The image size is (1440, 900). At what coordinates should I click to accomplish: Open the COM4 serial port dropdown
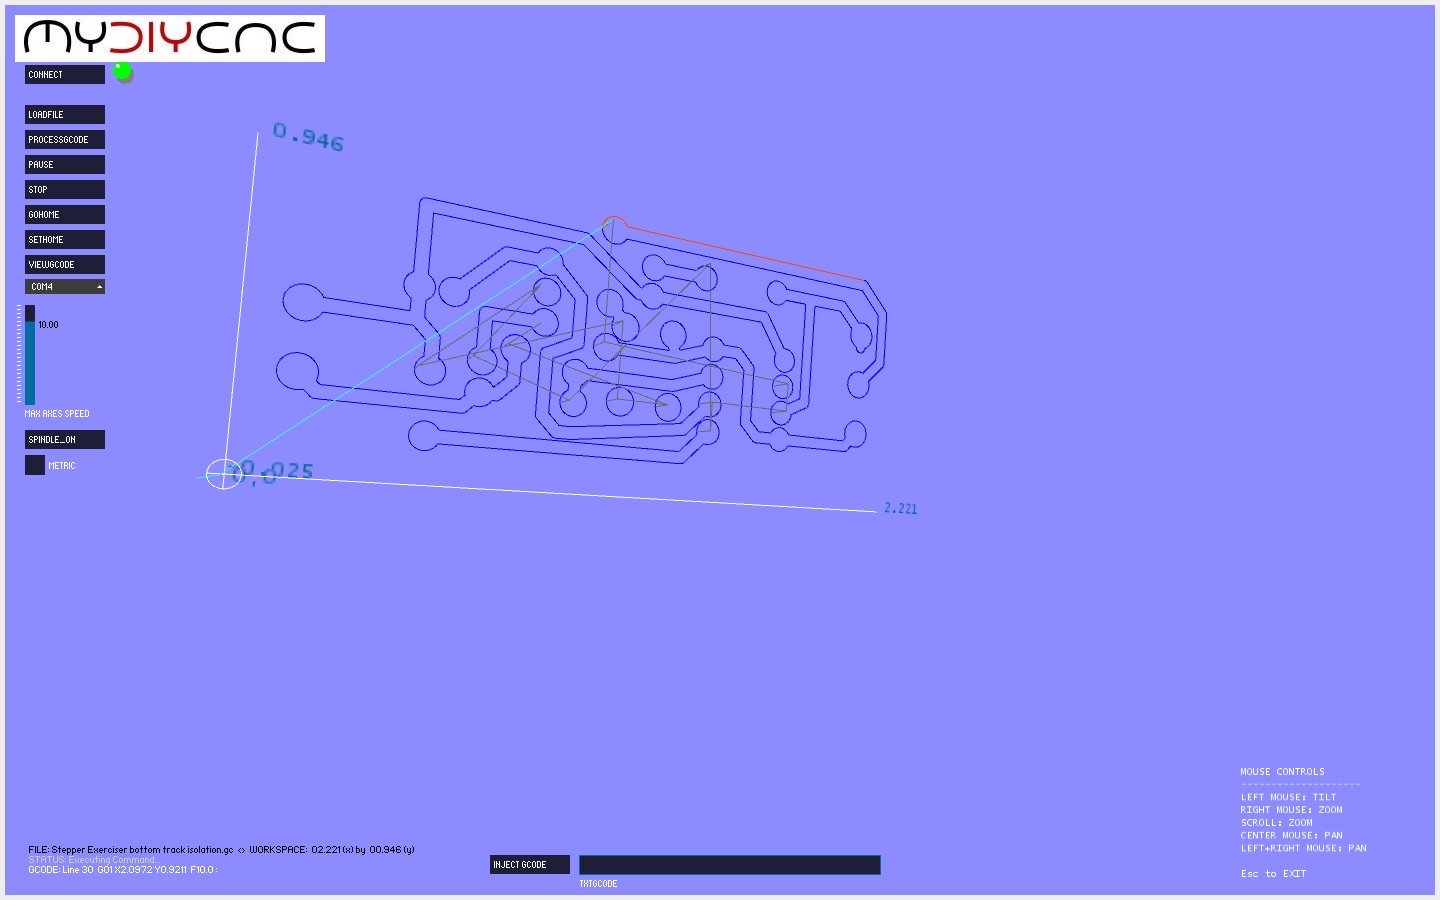pos(64,286)
